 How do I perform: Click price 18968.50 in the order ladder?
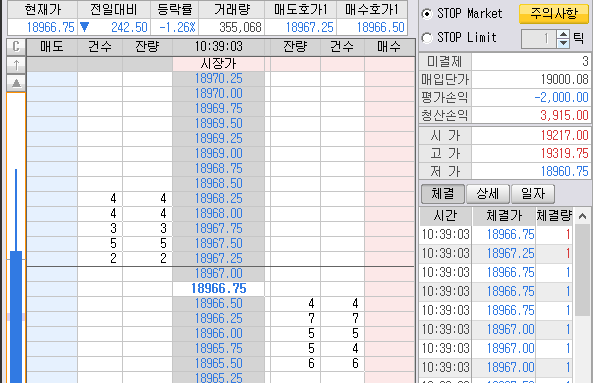tap(218, 184)
